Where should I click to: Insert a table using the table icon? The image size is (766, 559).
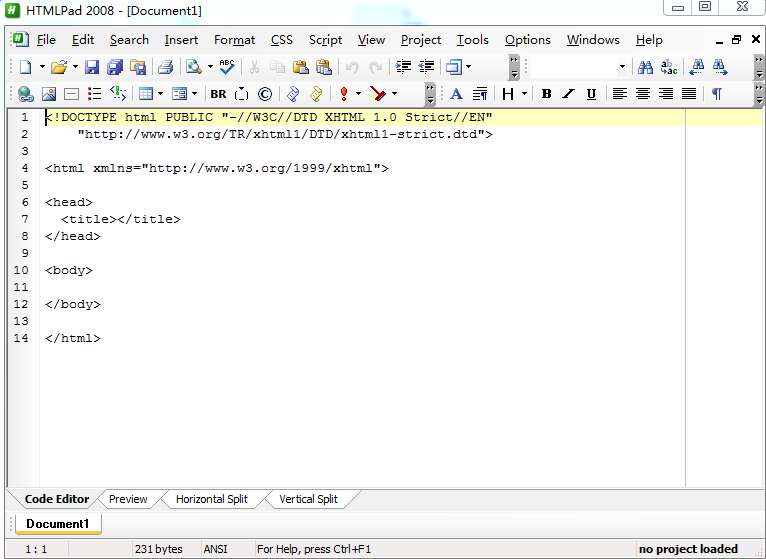pyautogui.click(x=146, y=94)
